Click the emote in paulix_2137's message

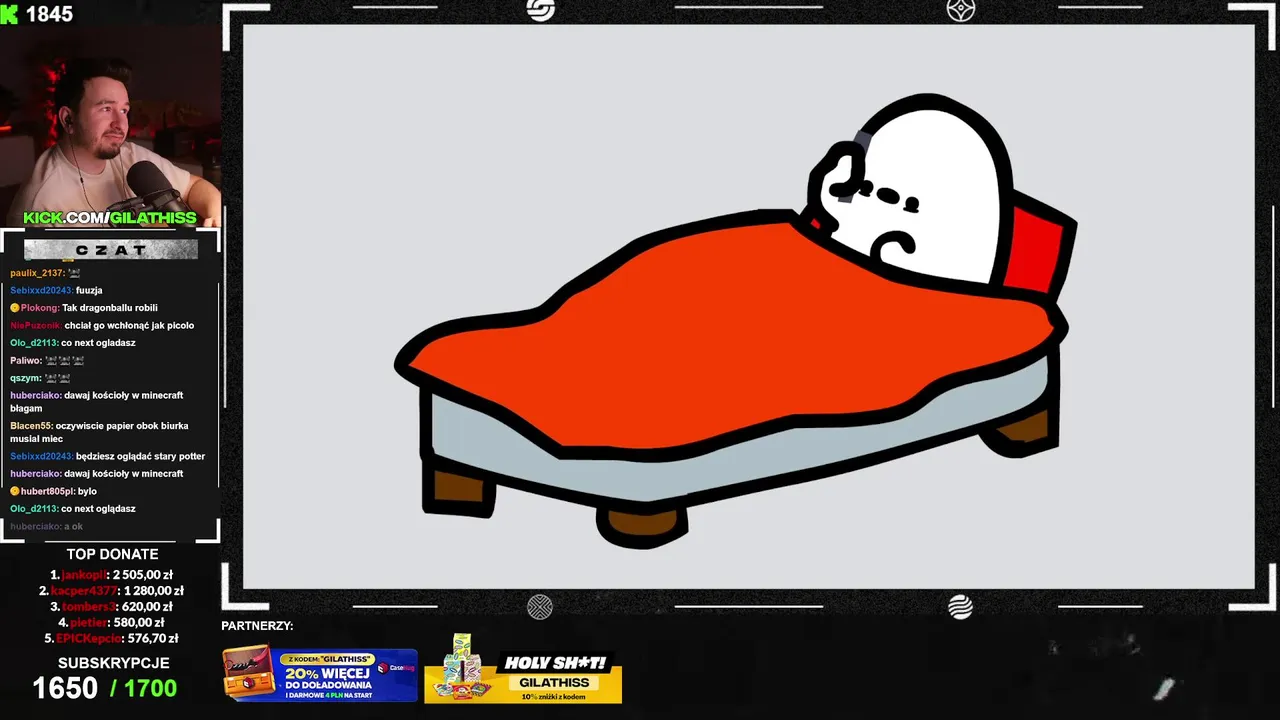click(x=74, y=273)
